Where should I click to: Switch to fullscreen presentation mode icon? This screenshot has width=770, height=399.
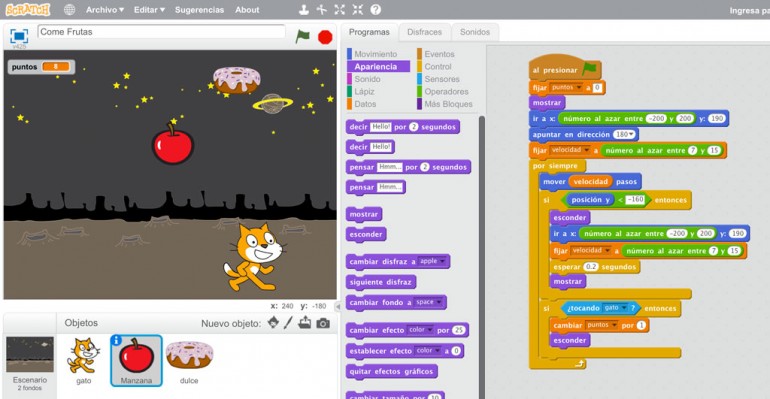pyautogui.click(x=19, y=36)
